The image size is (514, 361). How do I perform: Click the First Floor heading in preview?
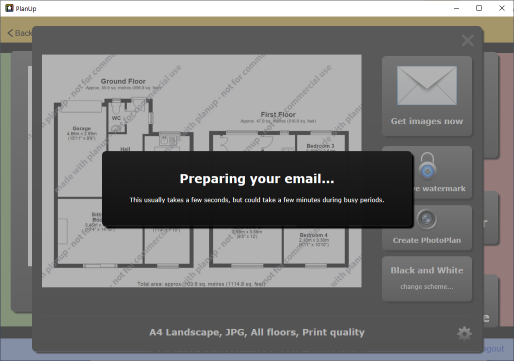(x=278, y=114)
